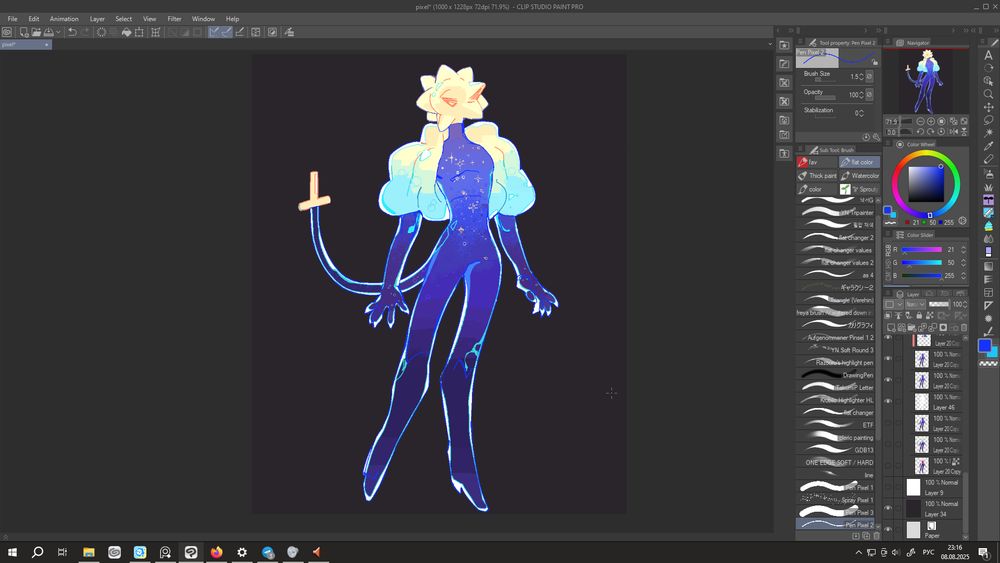Select the Eraser tool
Image resolution: width=1000 pixels, height=563 pixels.
coord(989,159)
